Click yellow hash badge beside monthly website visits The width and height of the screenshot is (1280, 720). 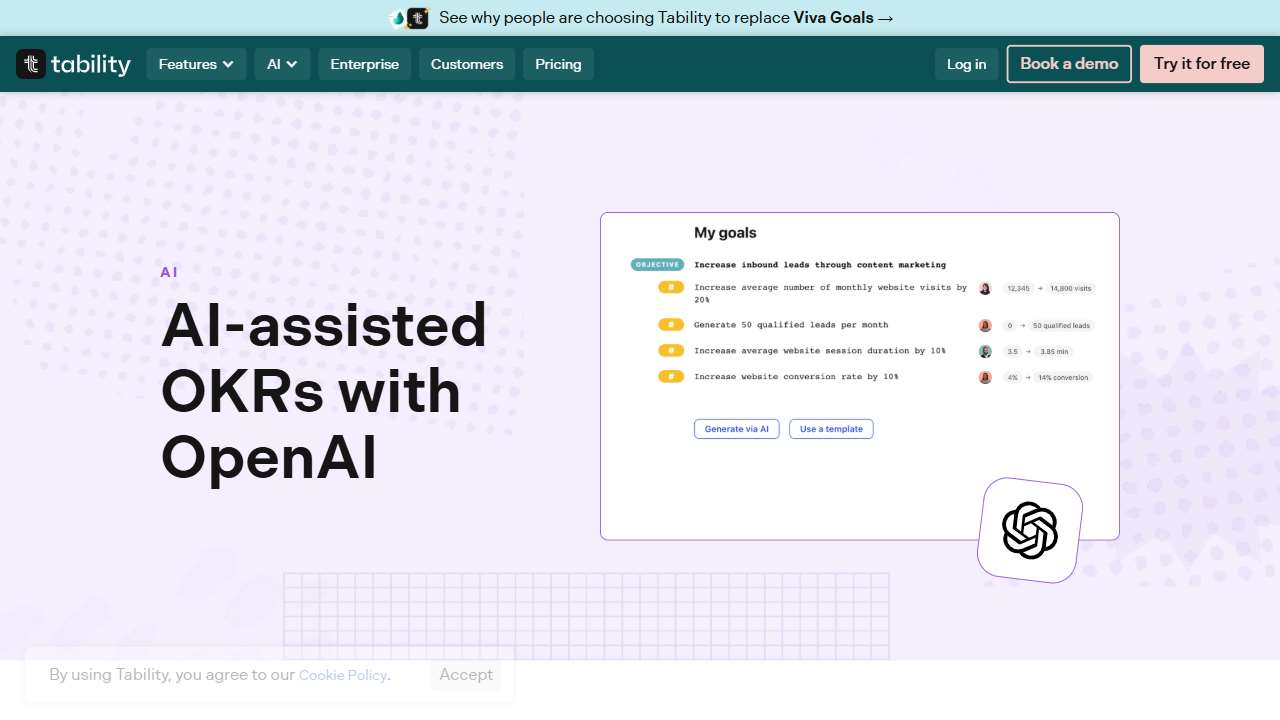coord(671,288)
